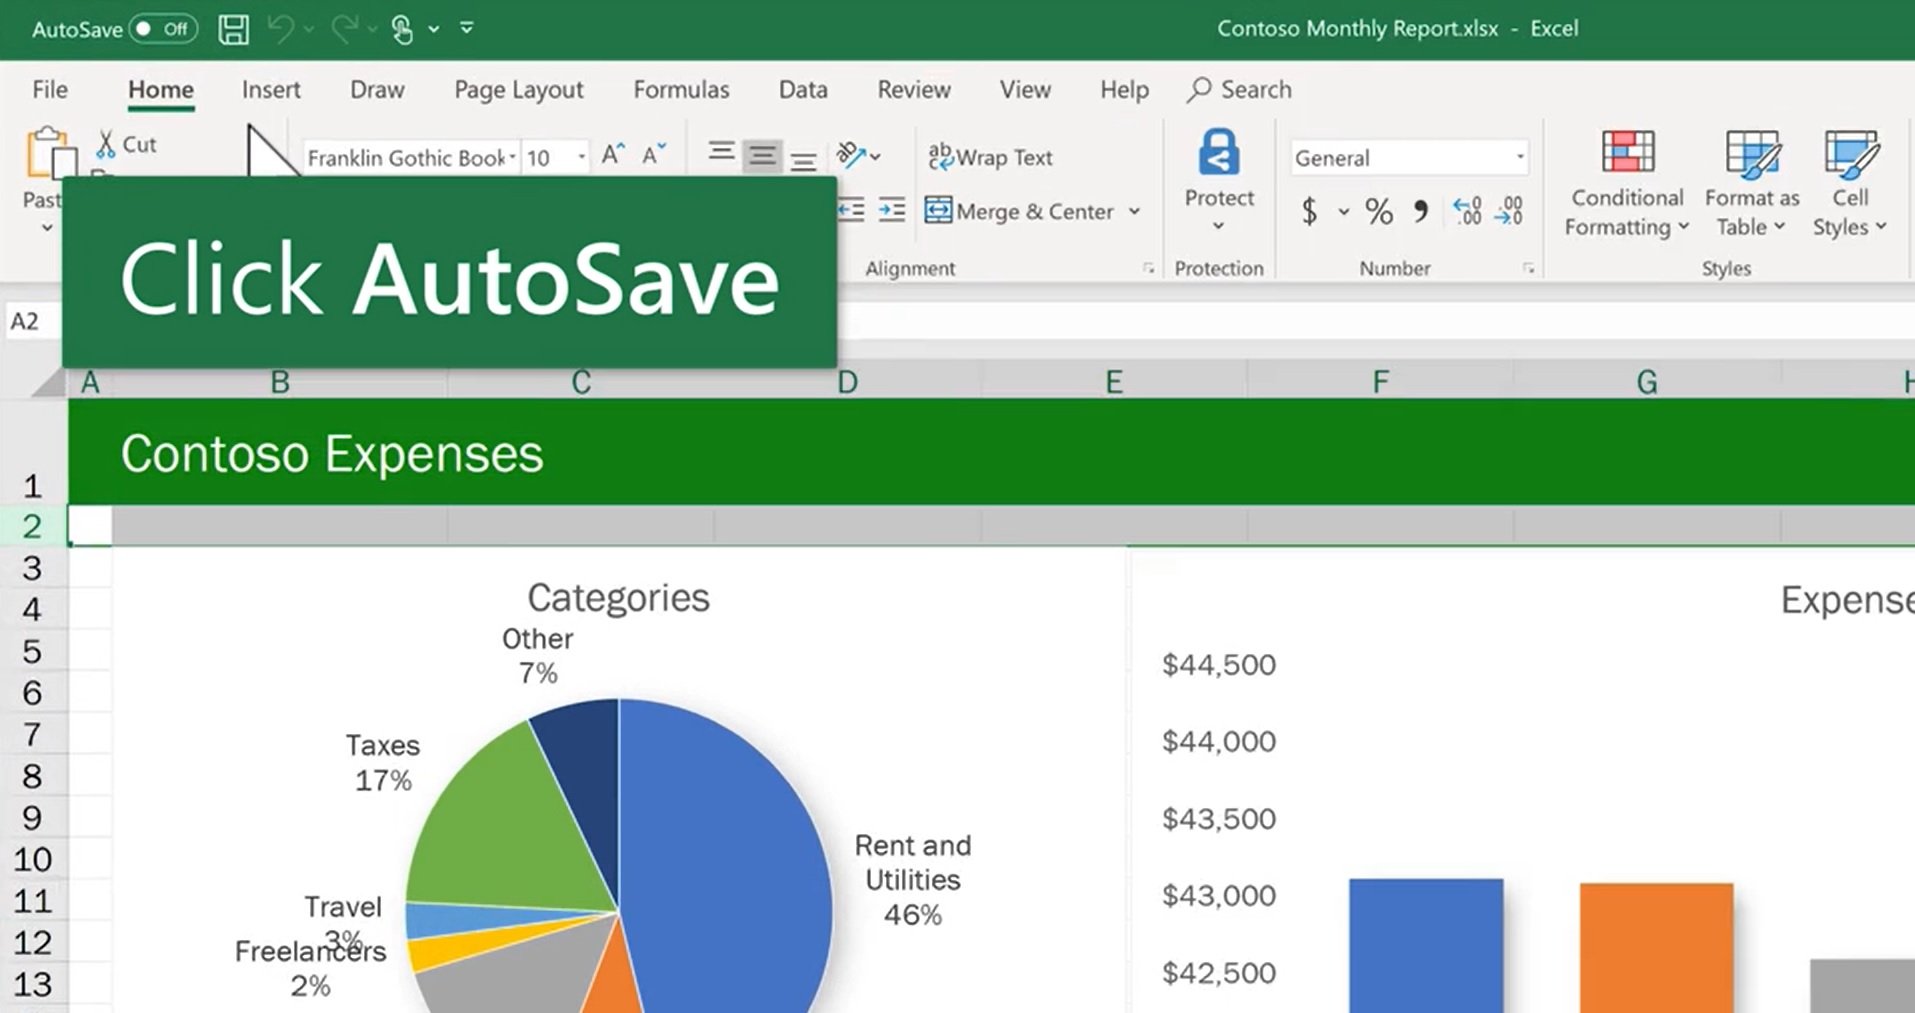1915x1013 pixels.
Task: Open the File menu
Action: [50, 90]
